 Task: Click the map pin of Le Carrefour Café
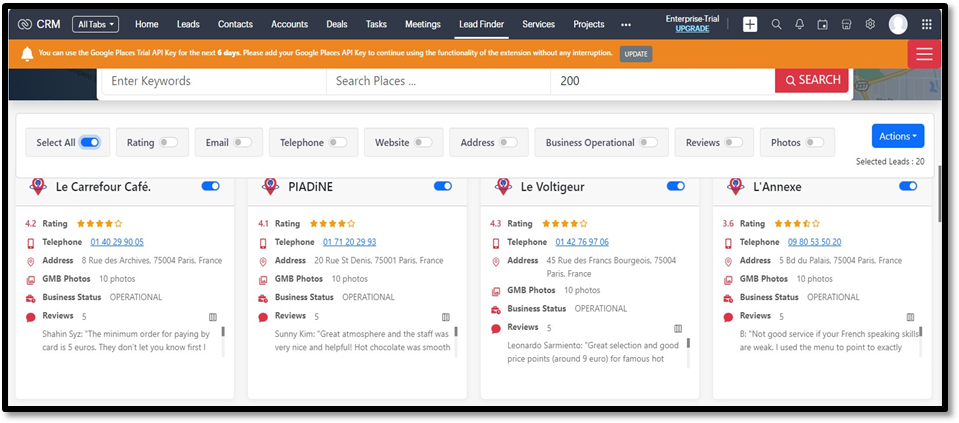click(38, 186)
